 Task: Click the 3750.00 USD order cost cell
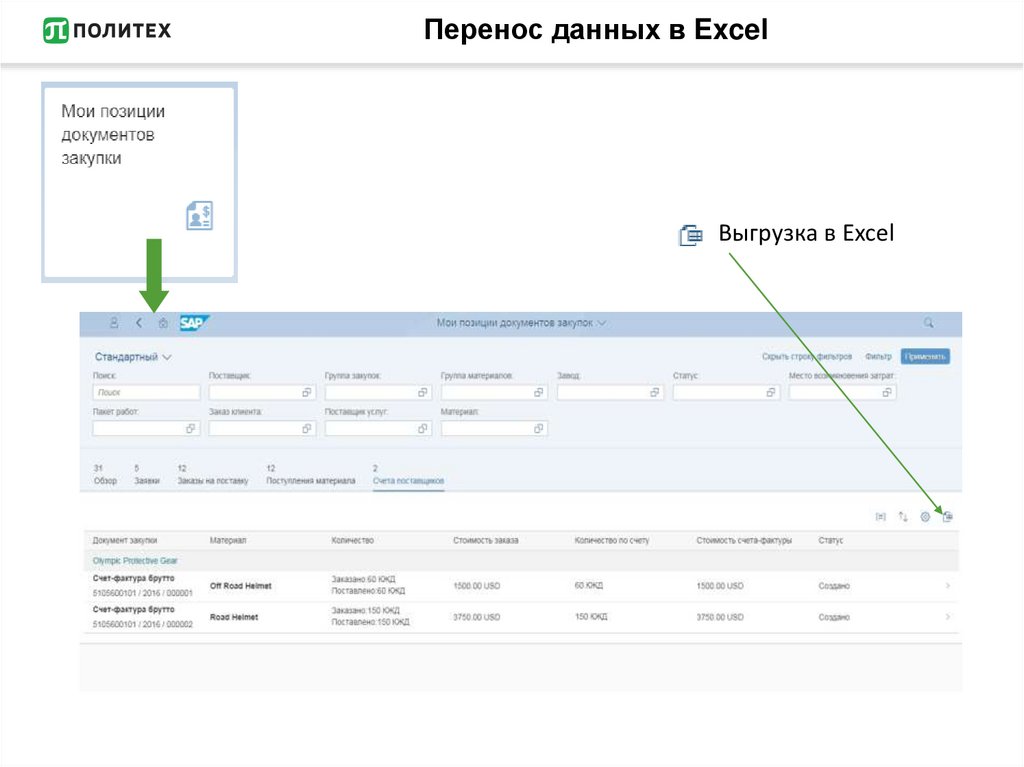point(477,617)
